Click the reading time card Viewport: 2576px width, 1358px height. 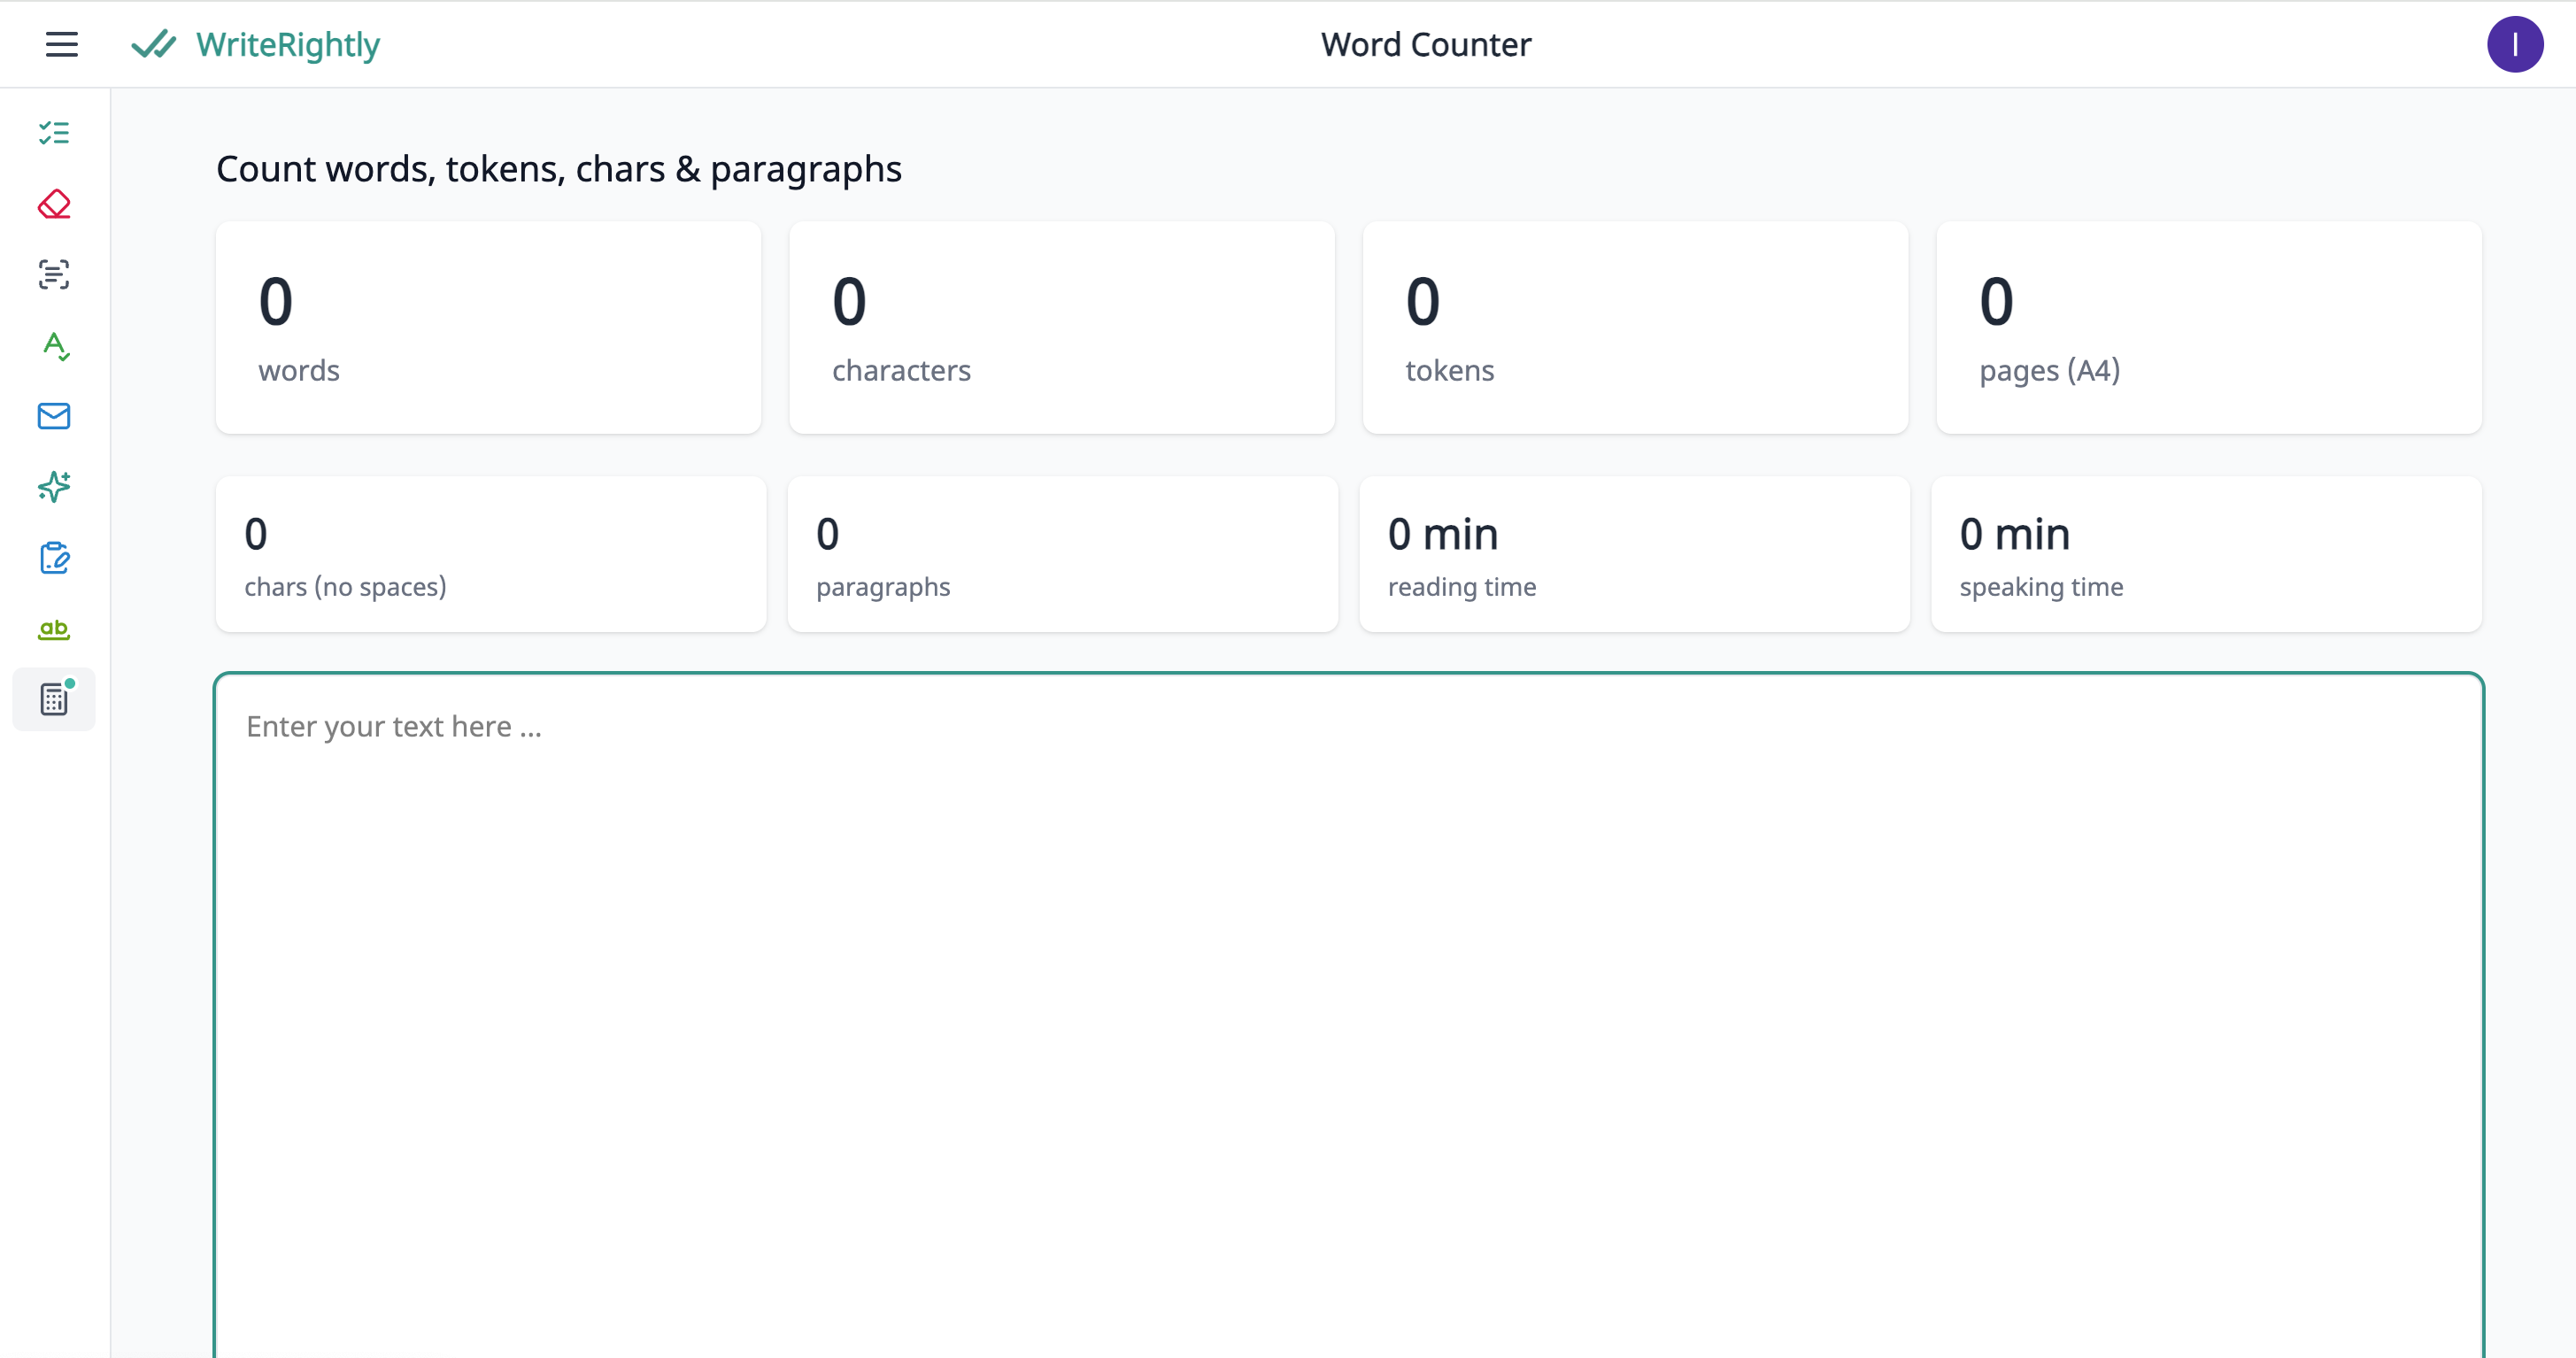click(1634, 554)
